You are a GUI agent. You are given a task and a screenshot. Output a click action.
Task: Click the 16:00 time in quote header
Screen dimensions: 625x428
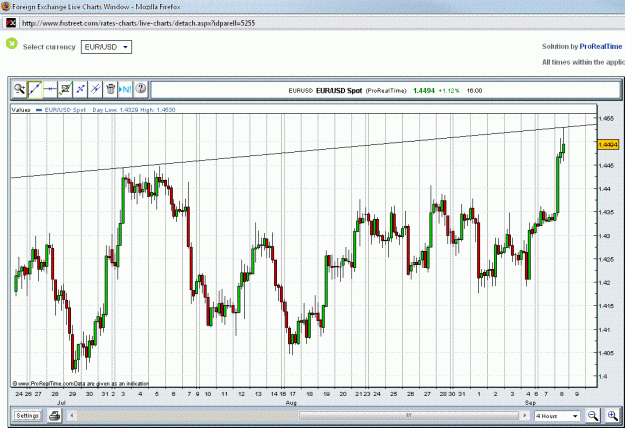(x=474, y=90)
